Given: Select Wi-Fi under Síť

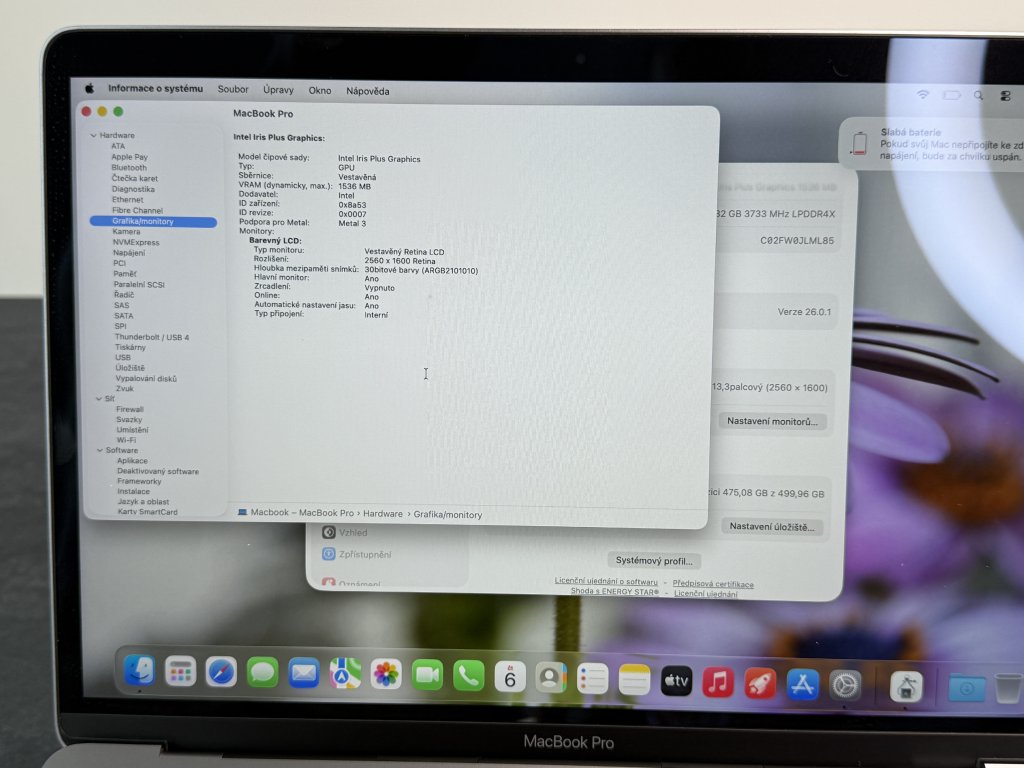Looking at the screenshot, I should (126, 440).
